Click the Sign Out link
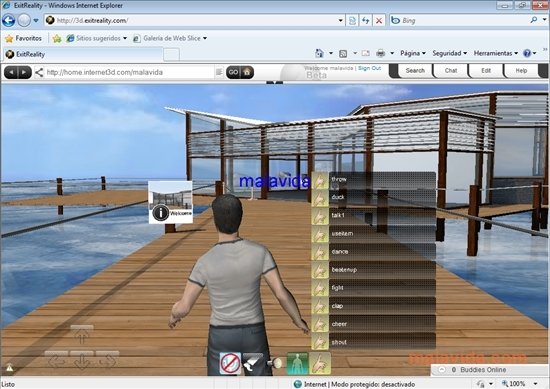The width and height of the screenshot is (550, 389). pyautogui.click(x=369, y=68)
